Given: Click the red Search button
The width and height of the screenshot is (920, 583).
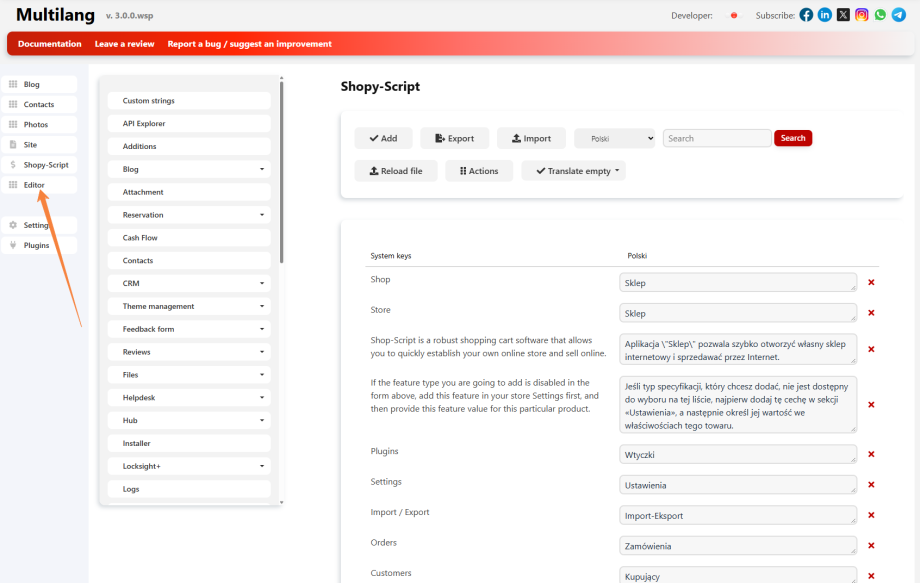Looking at the screenshot, I should click(x=793, y=138).
